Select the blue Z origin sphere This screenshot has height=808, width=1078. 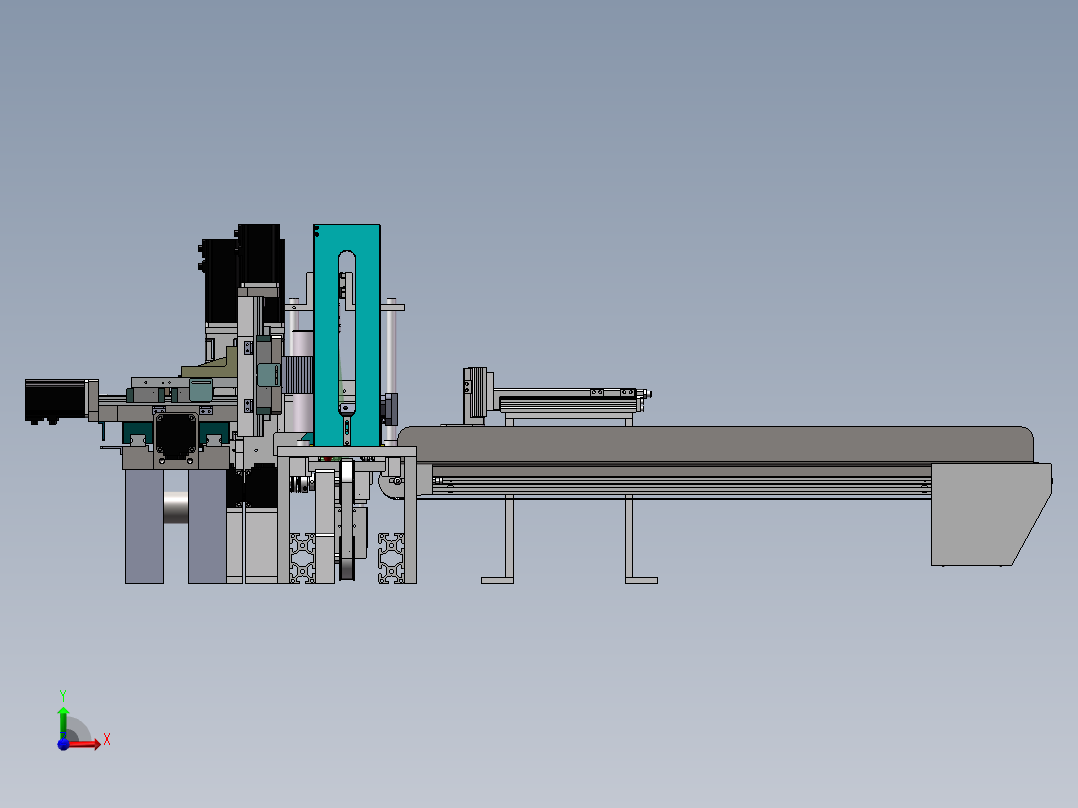63,745
